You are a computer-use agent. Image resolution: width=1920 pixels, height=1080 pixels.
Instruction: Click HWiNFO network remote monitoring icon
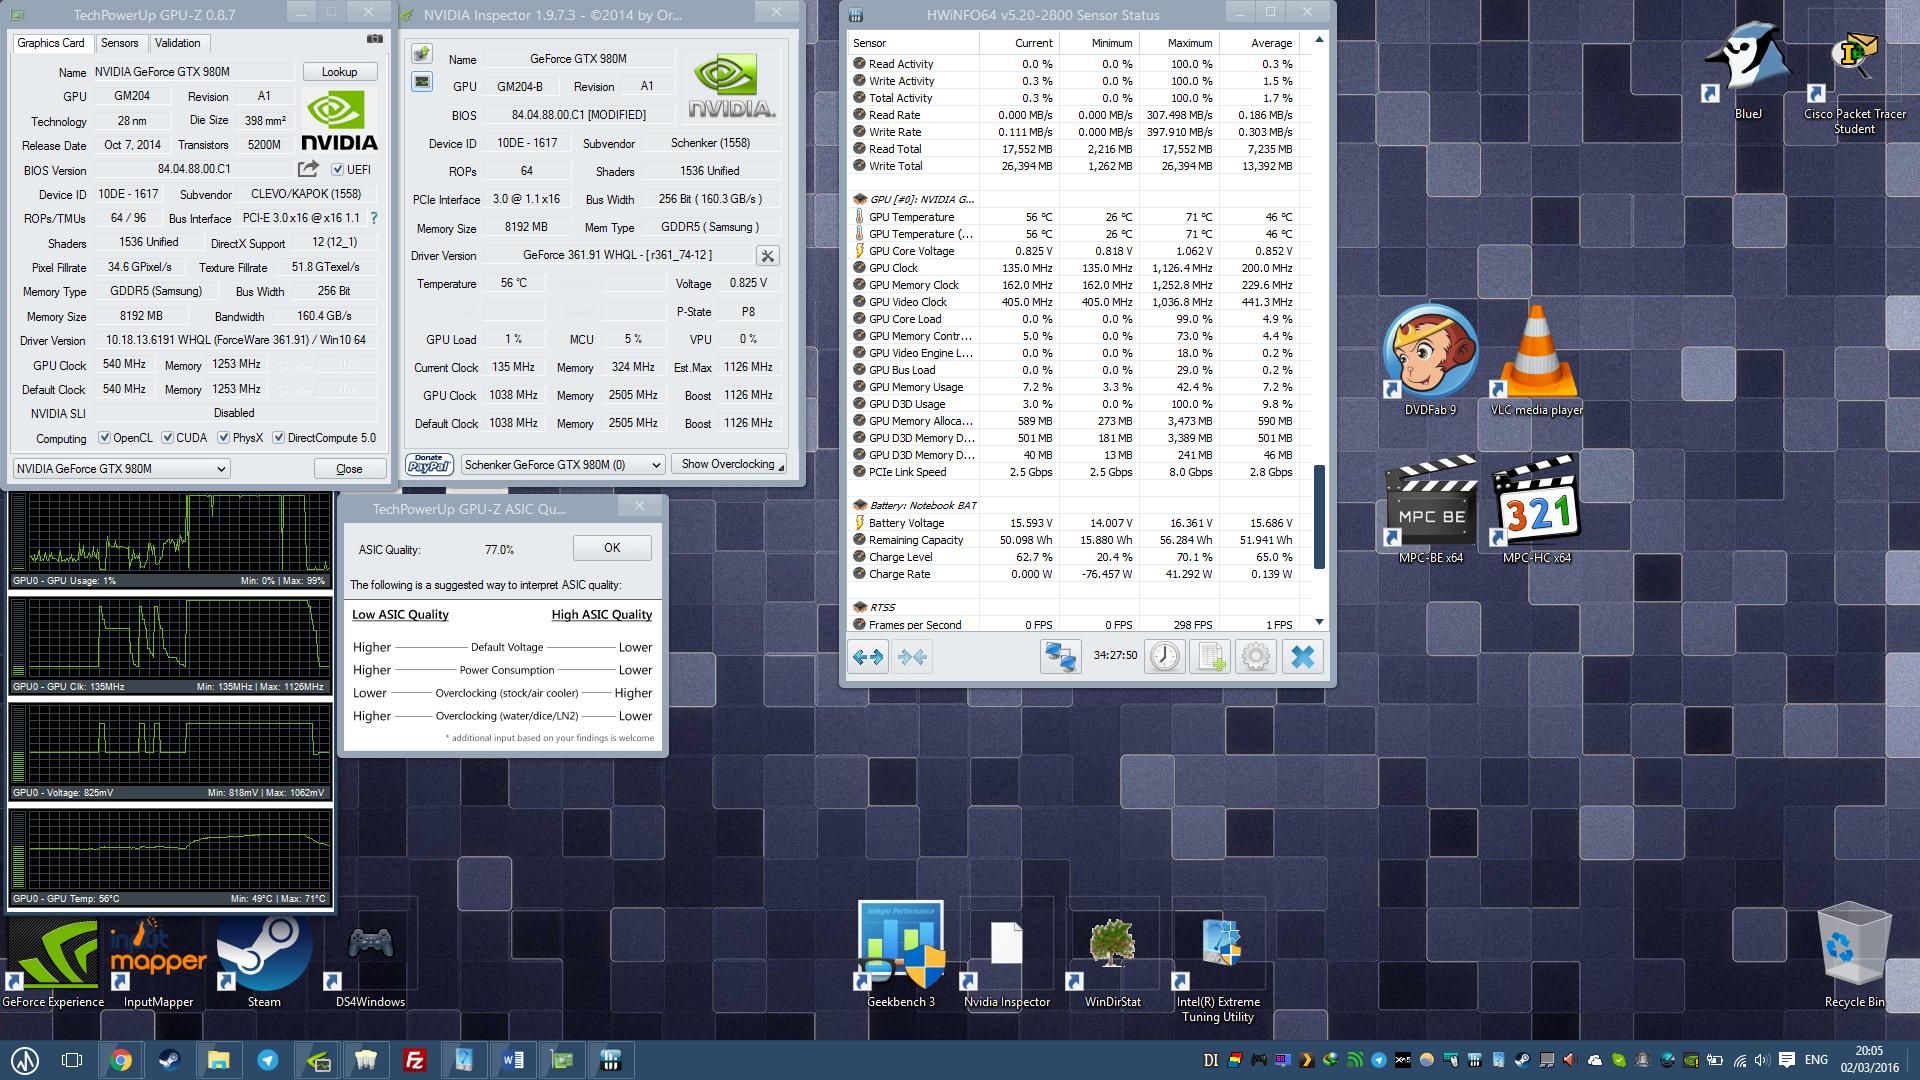(1061, 657)
